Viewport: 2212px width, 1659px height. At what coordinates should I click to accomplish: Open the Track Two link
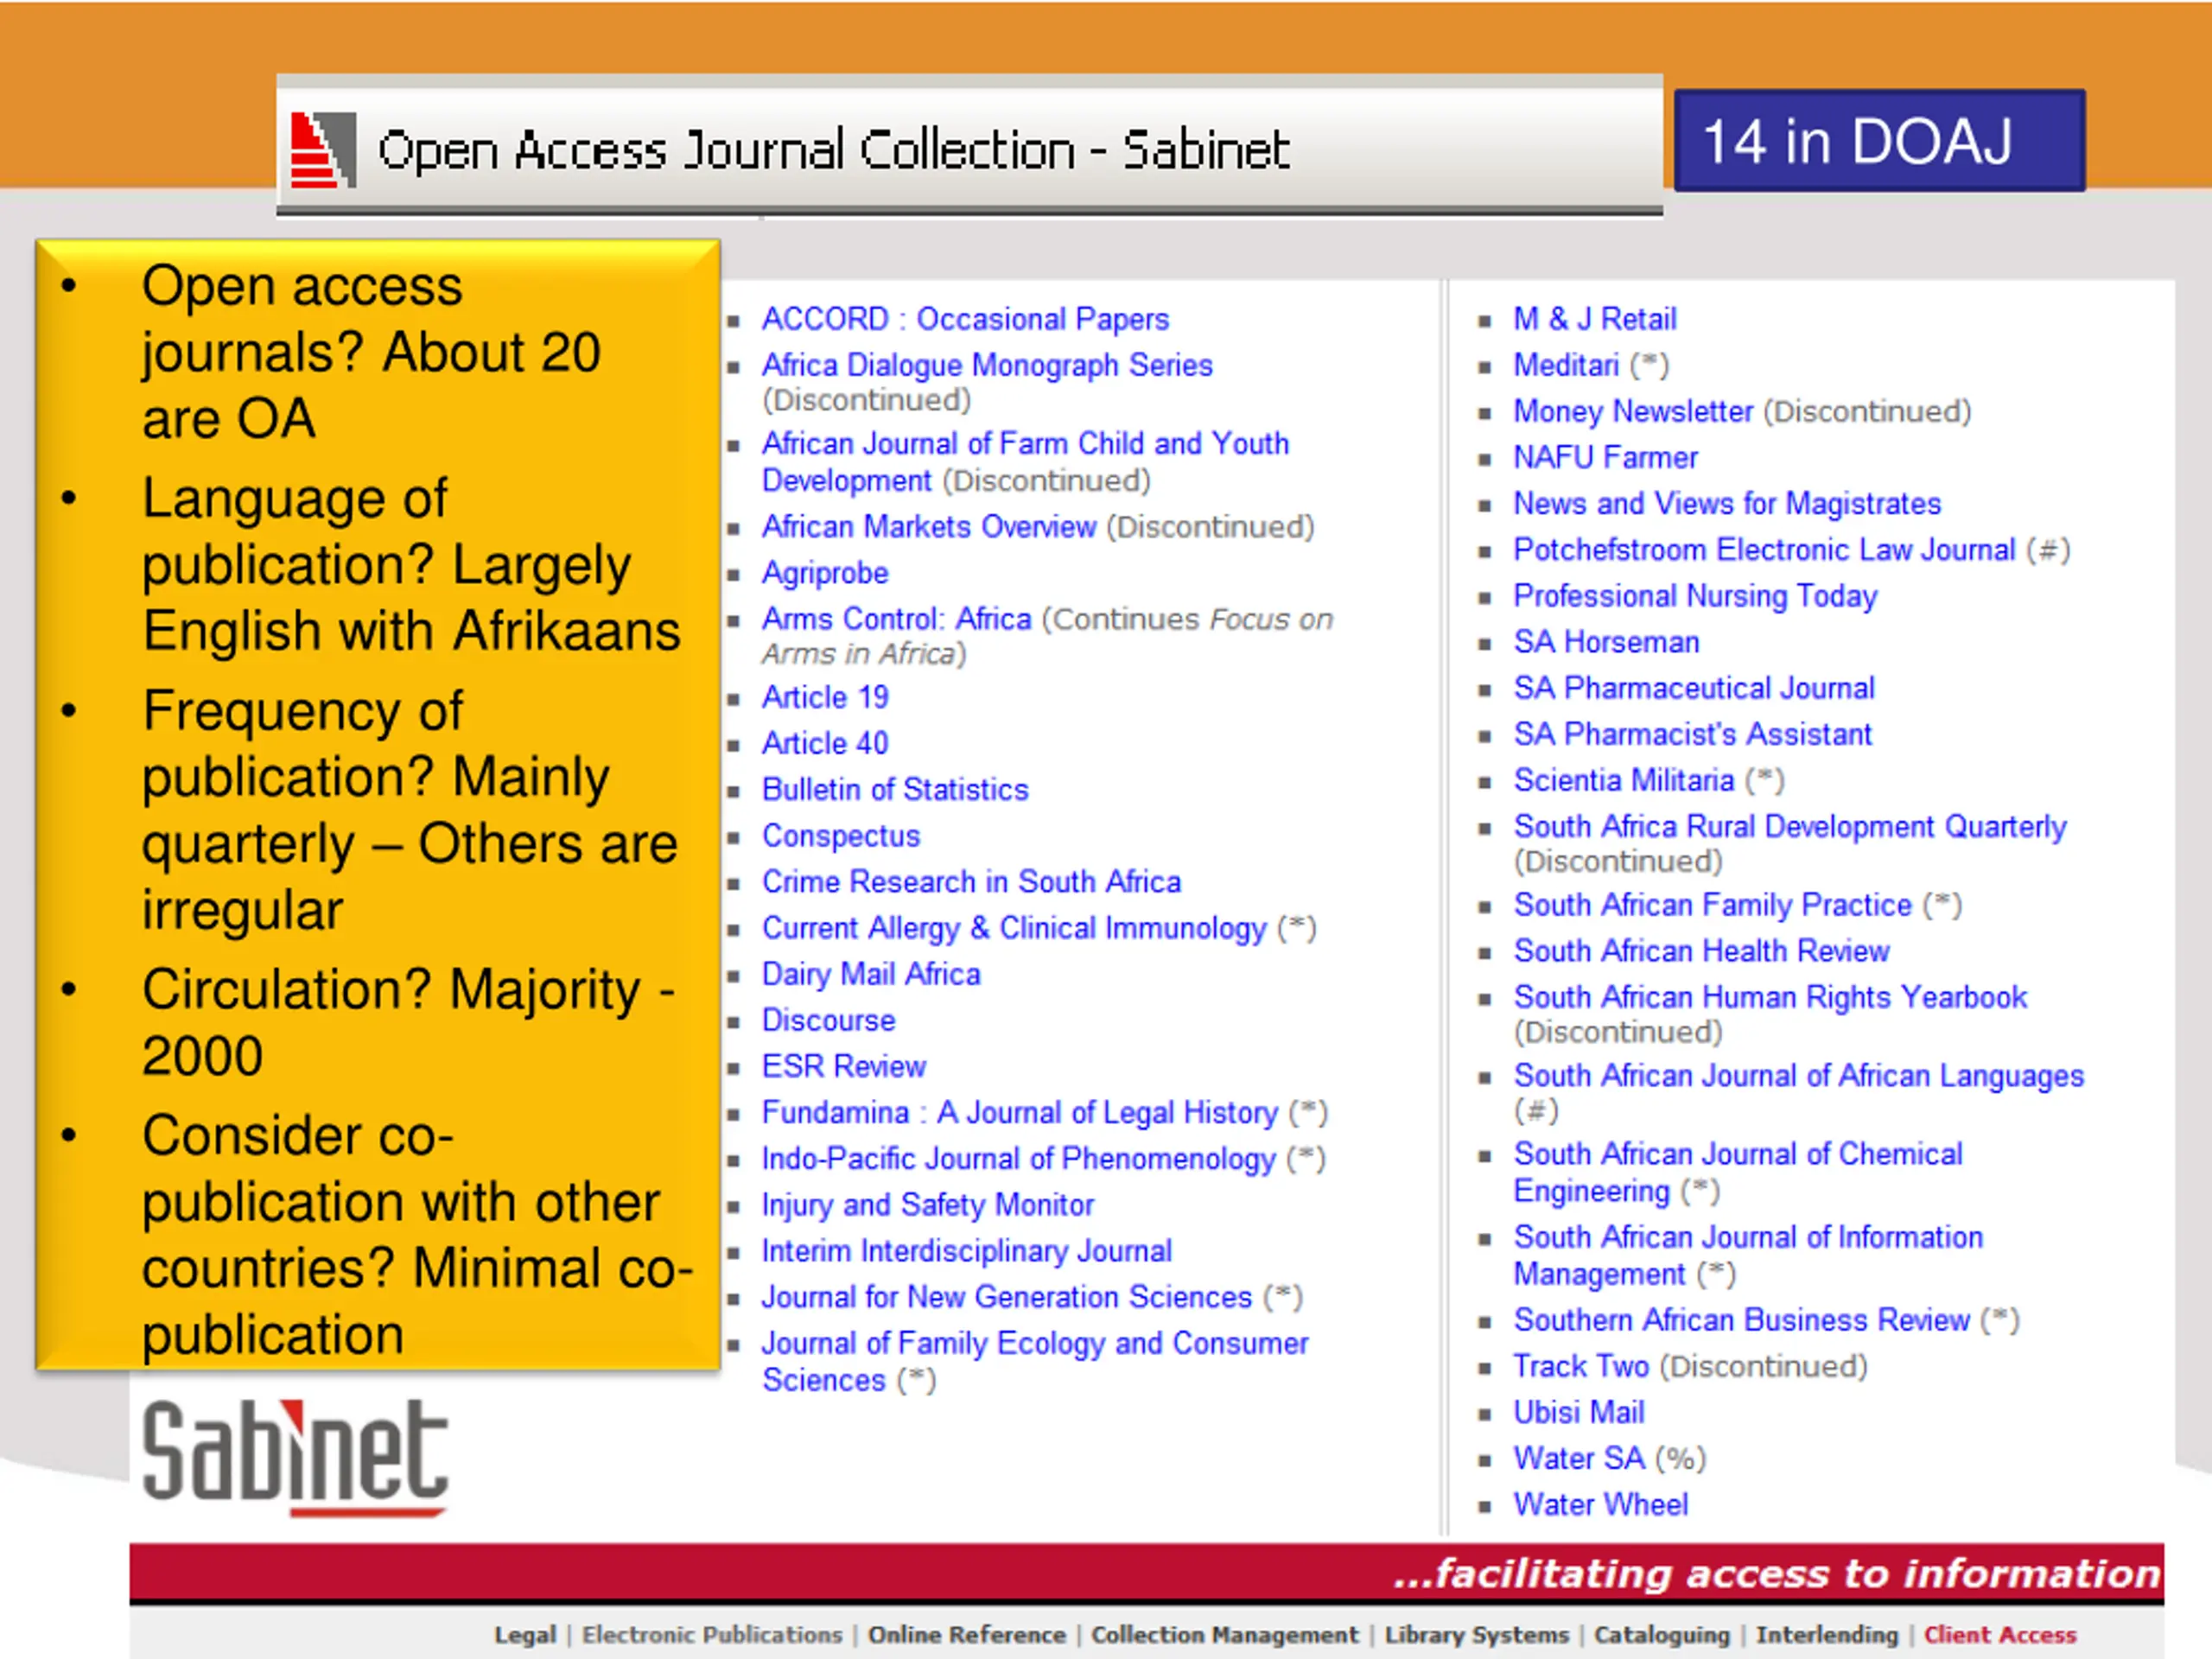(x=1581, y=1366)
